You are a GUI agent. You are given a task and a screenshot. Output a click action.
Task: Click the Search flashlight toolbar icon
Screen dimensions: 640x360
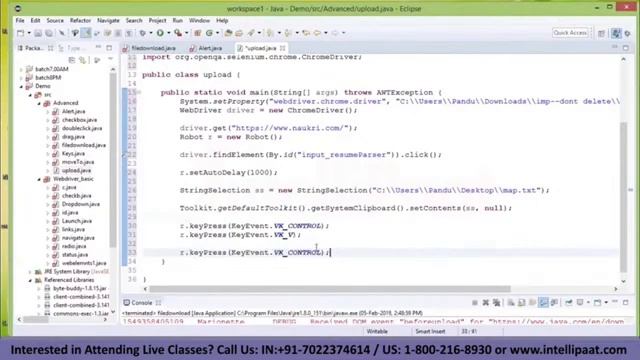click(251, 33)
